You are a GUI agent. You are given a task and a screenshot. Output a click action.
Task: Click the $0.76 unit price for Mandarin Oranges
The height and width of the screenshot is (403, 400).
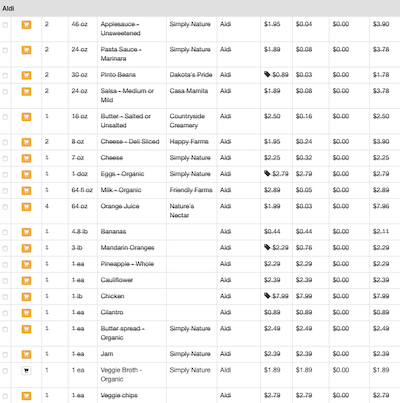pos(304,248)
